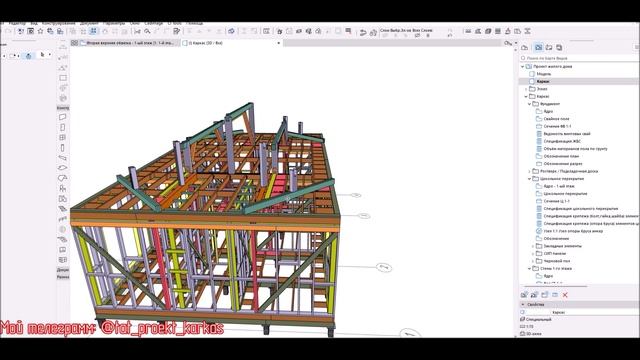Select 'Ядро - 1-ый этаж' view

pyautogui.click(x=559, y=186)
